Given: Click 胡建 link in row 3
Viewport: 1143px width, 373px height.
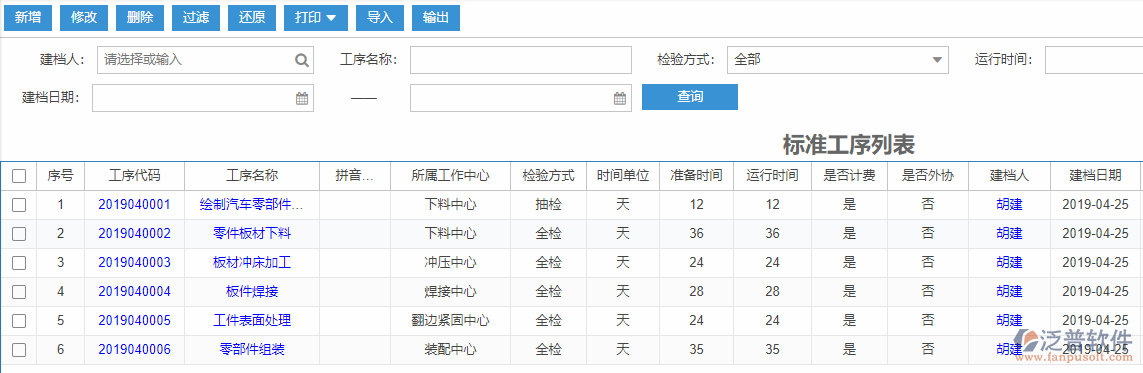Looking at the screenshot, I should coord(1009,262).
